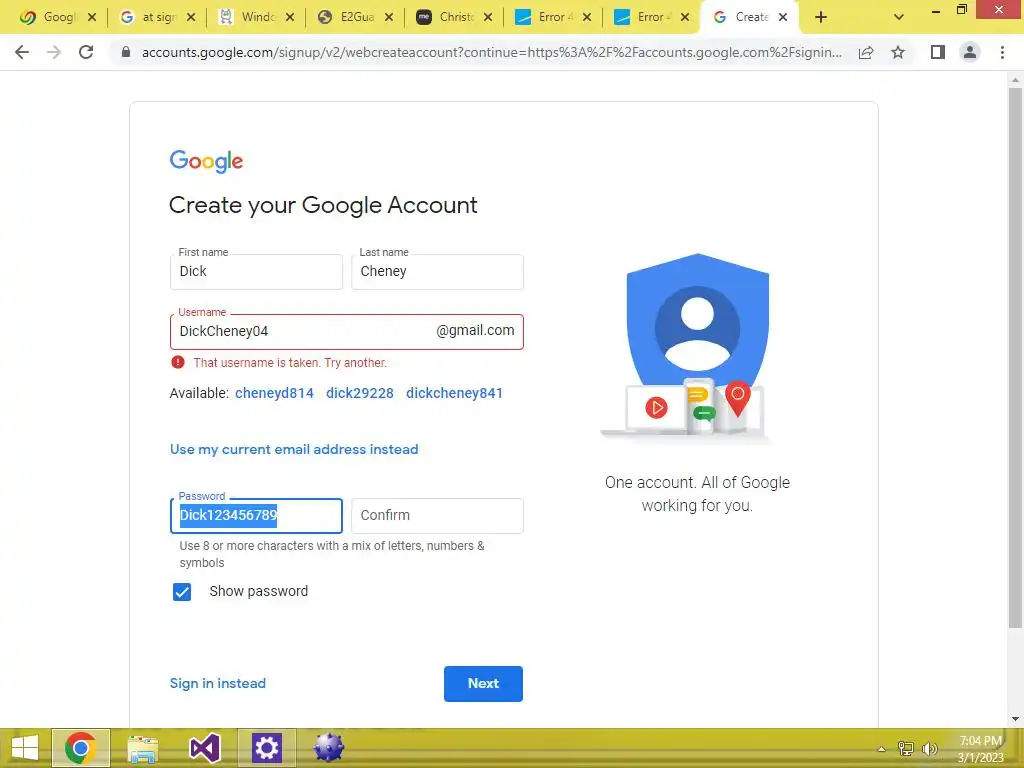Share this page icon
This screenshot has height=768, width=1024.
(866, 52)
